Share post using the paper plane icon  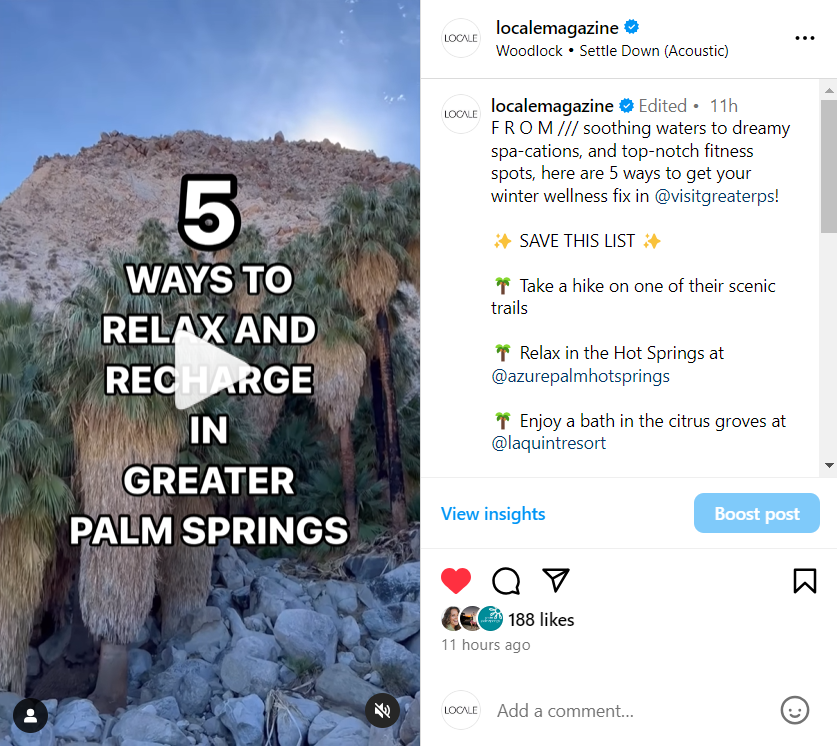pyautogui.click(x=556, y=580)
